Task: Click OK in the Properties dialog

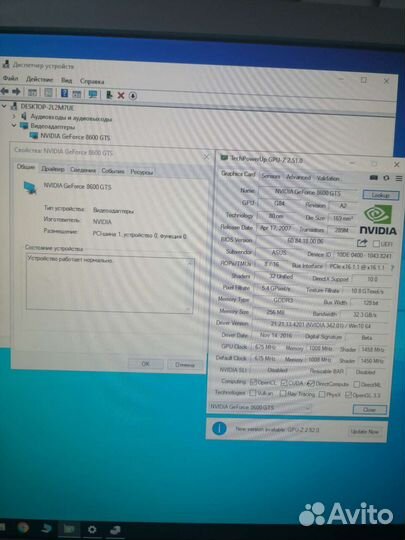Action: click(x=145, y=364)
